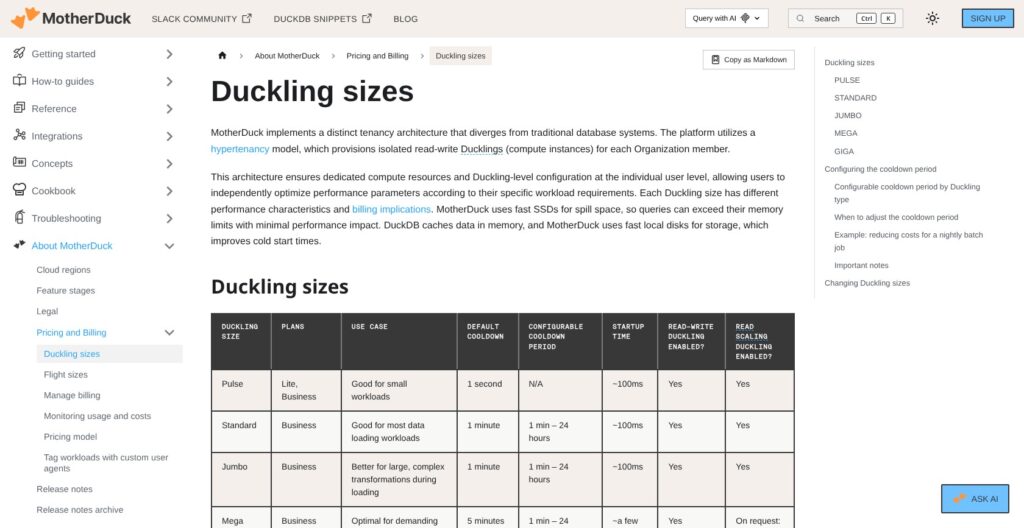Open Monitoring usage and costs page
The width and height of the screenshot is (1024, 528).
(97, 416)
